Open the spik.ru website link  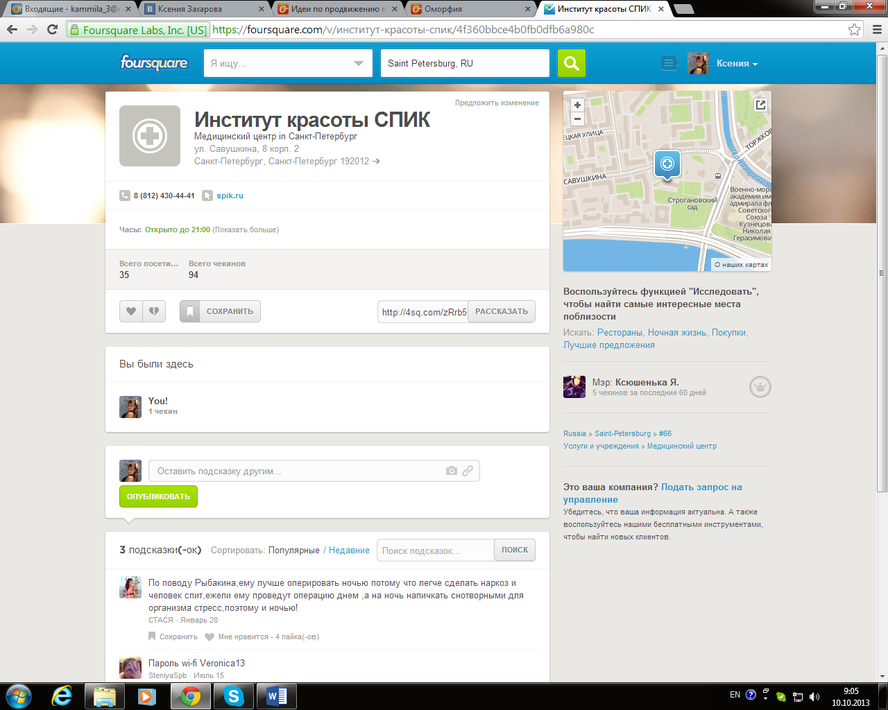230,195
